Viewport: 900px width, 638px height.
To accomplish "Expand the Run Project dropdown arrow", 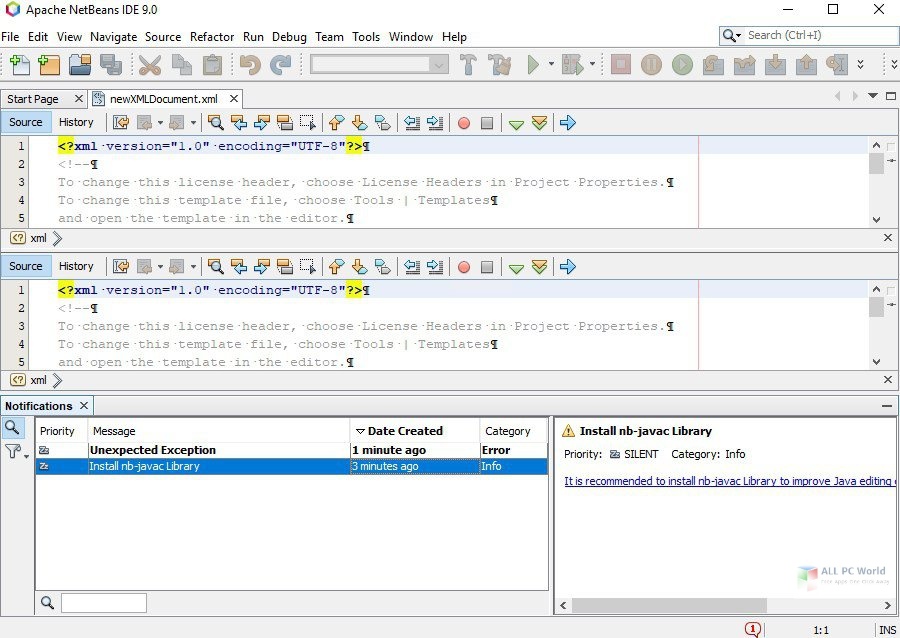I will tap(551, 64).
